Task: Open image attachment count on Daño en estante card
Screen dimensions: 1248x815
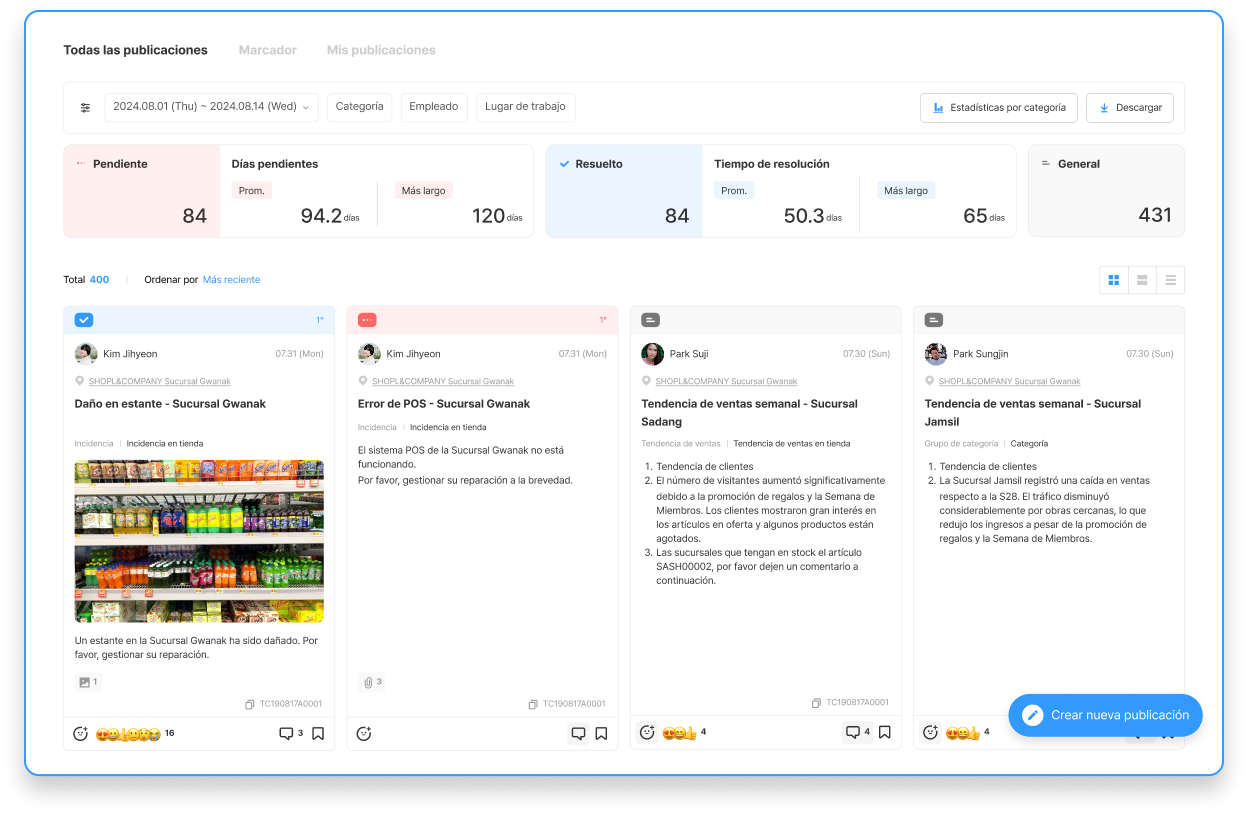Action: [88, 682]
